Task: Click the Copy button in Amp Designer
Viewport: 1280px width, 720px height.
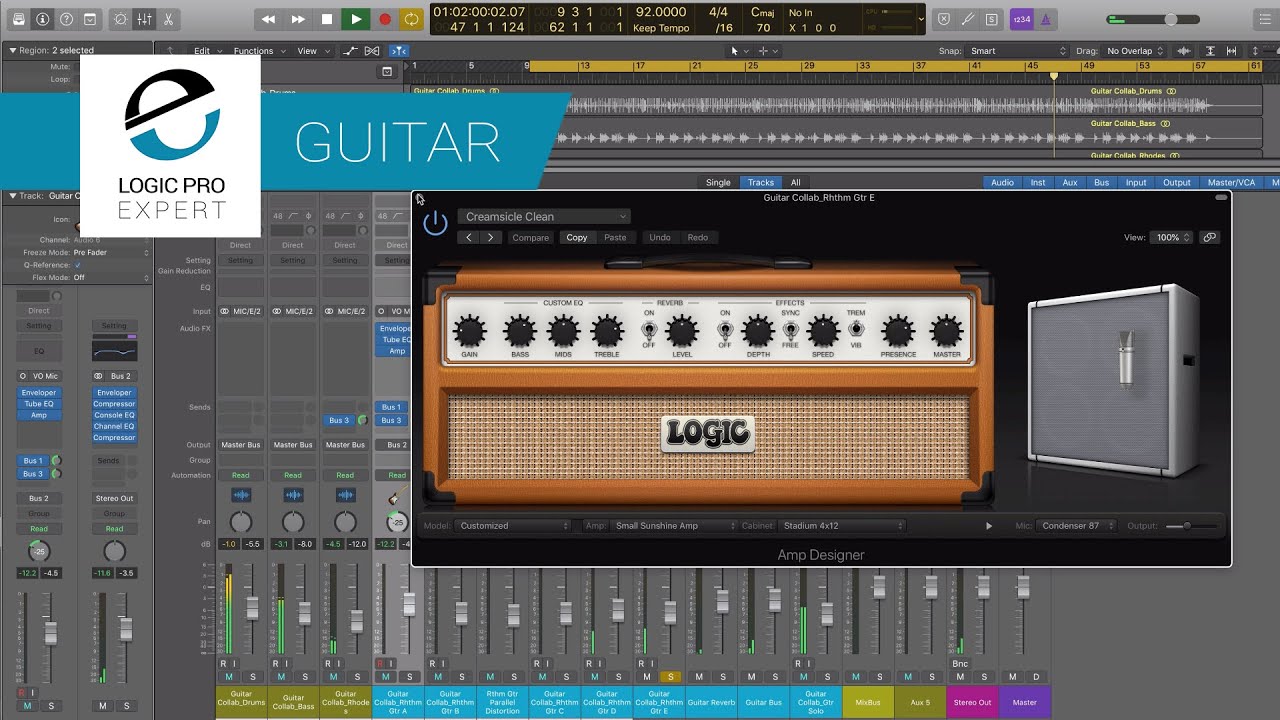Action: point(577,237)
